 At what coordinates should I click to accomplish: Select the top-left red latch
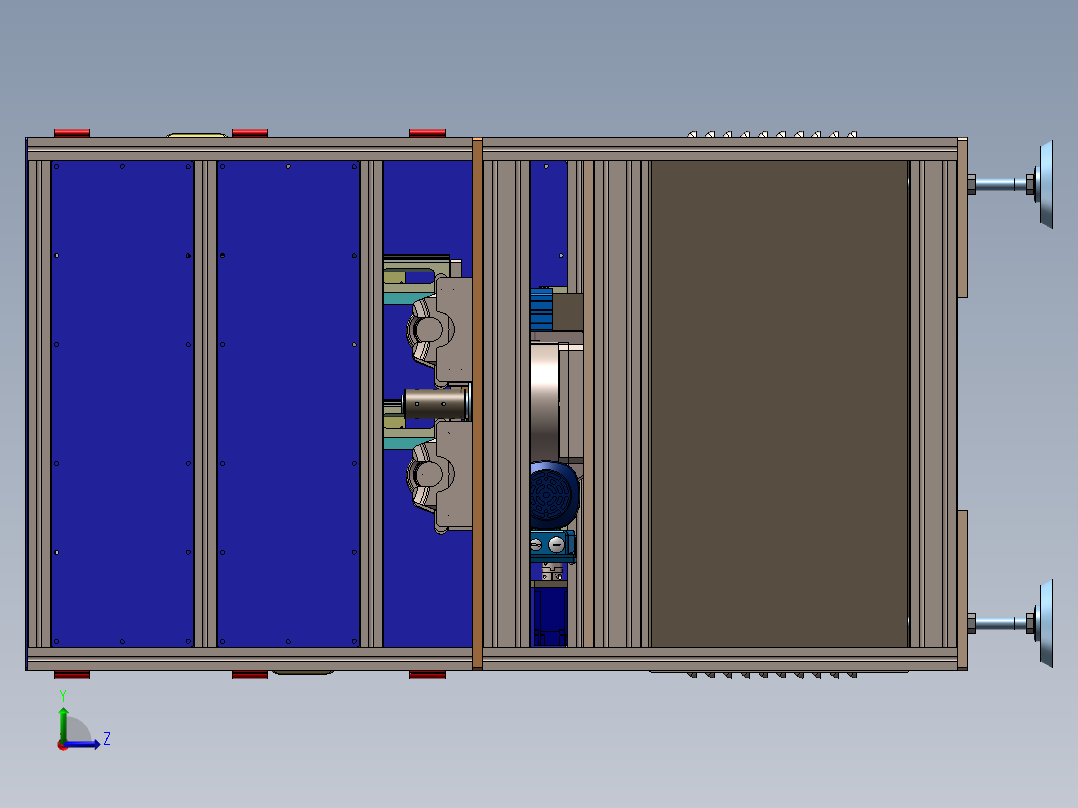point(72,133)
